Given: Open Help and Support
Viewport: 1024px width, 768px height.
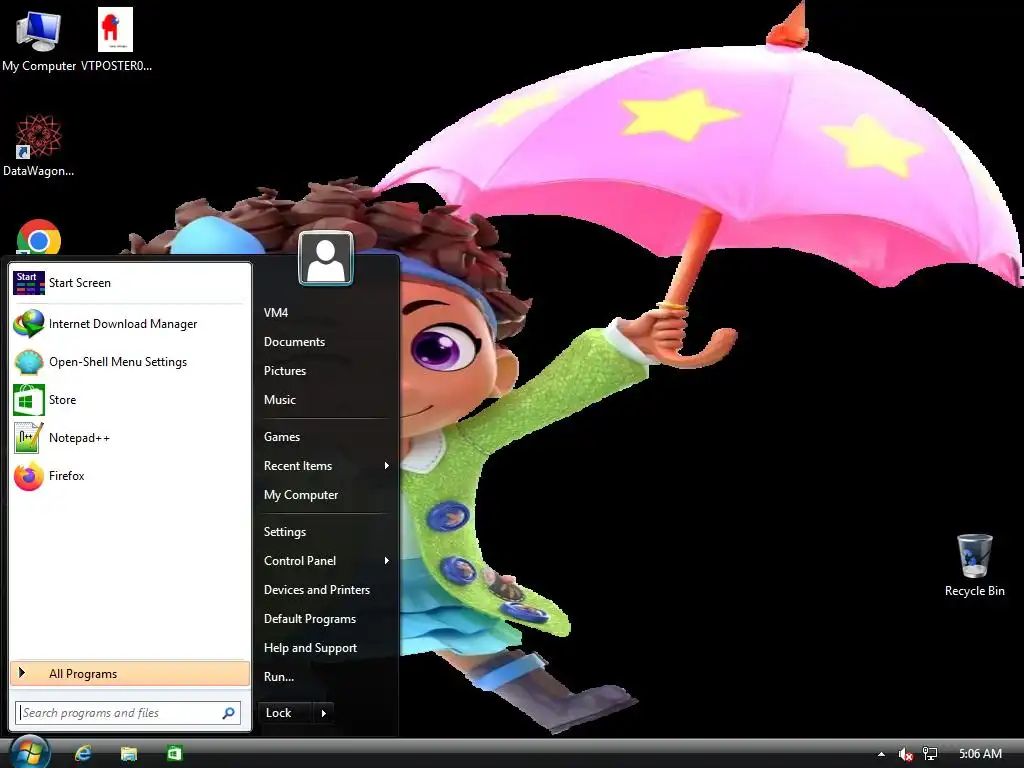Looking at the screenshot, I should point(310,648).
